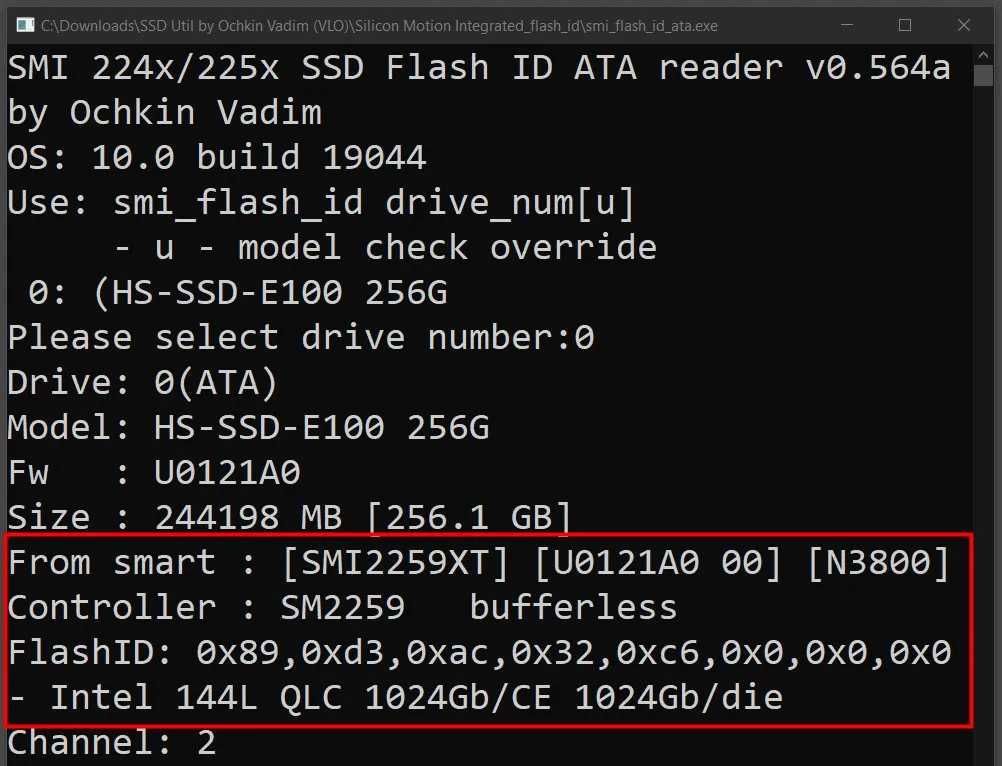
Task: Click the '[SMI2259XT]' text in From smart line
Action: (396, 562)
